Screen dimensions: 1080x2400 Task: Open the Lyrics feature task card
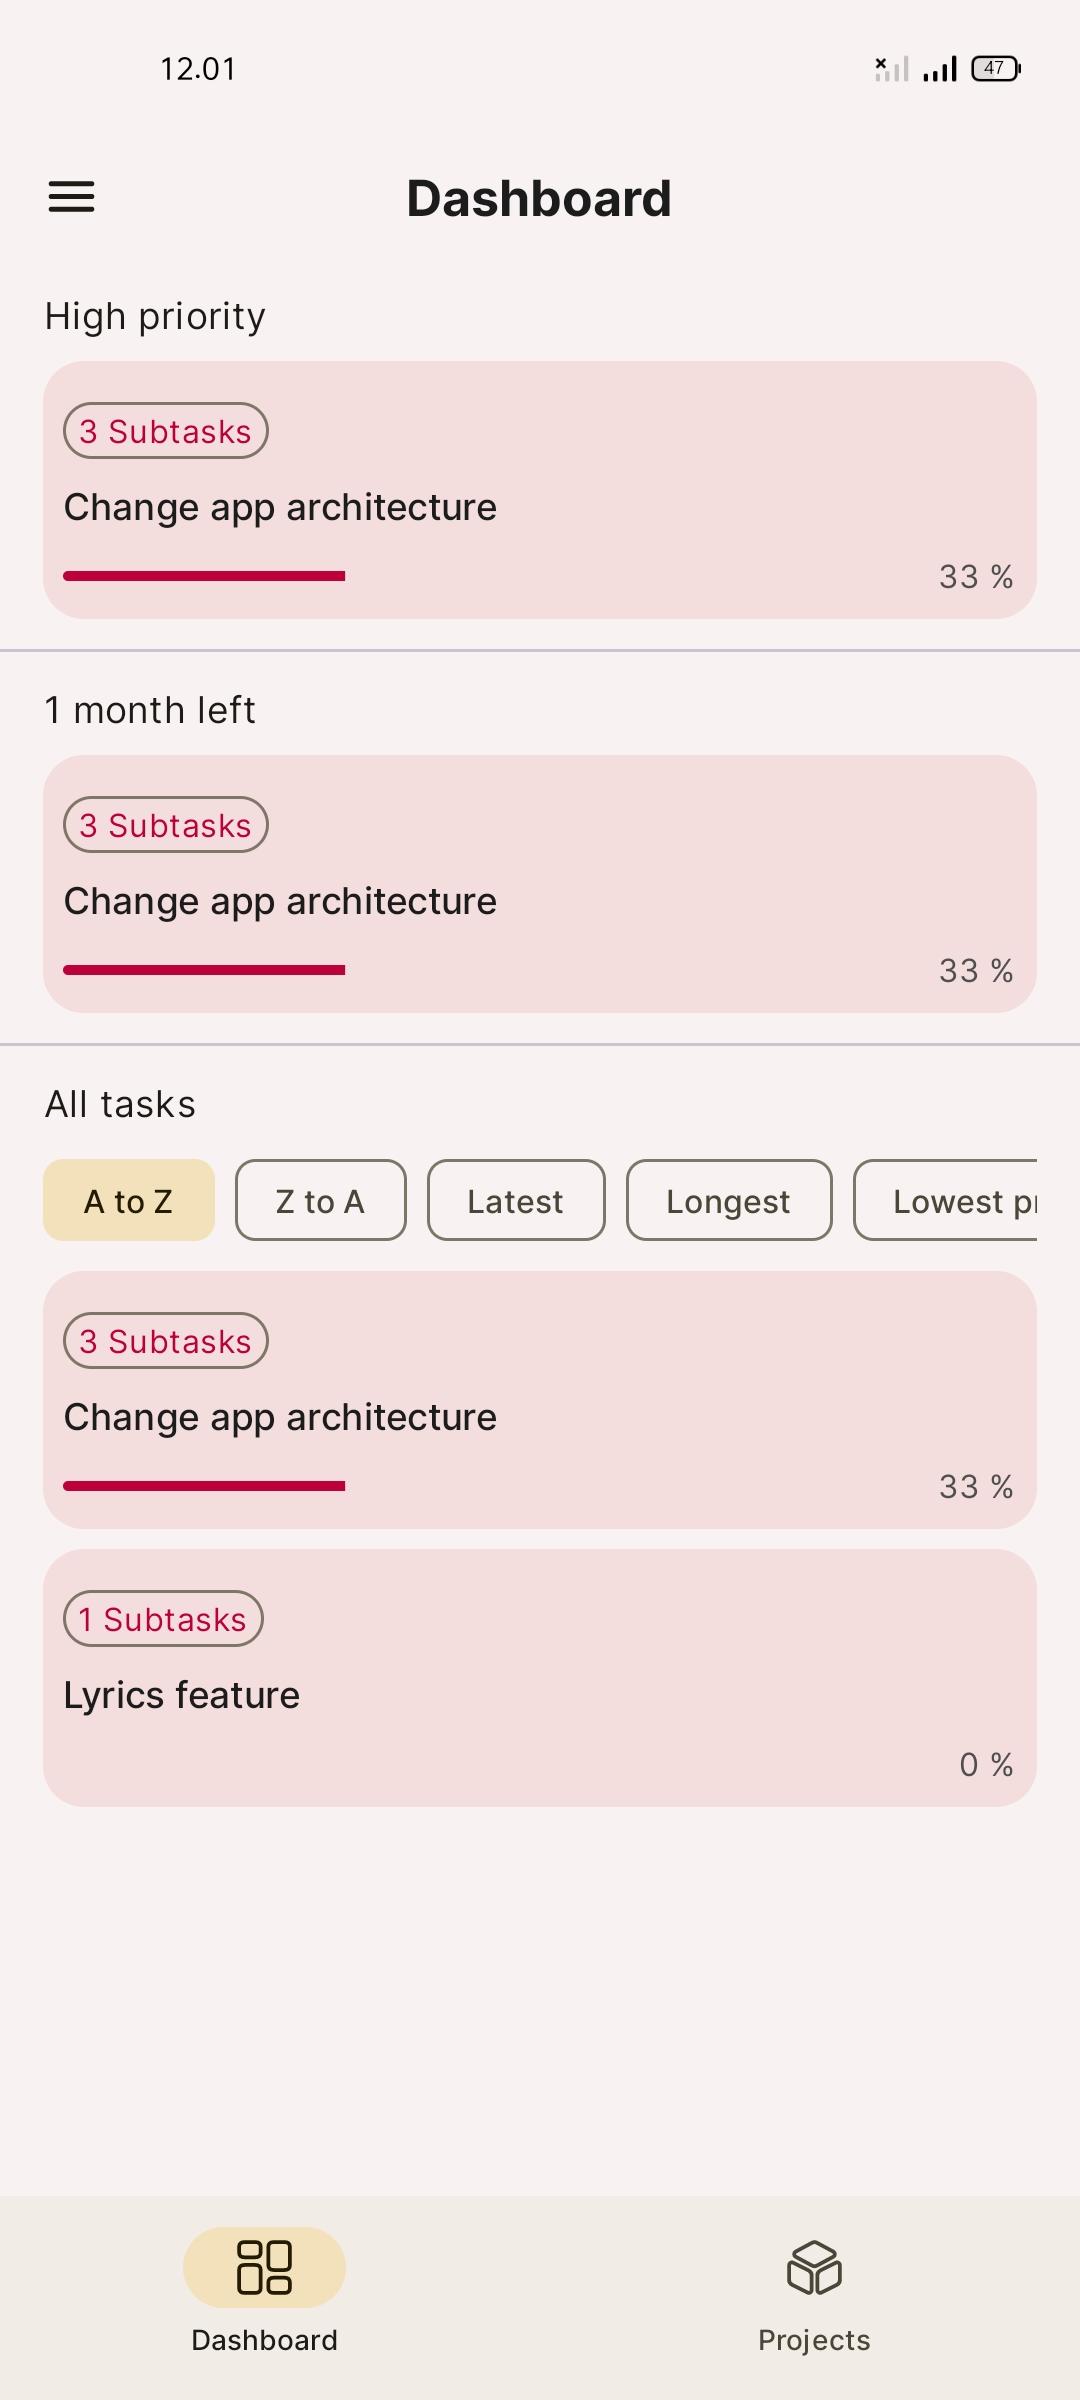pos(540,1678)
